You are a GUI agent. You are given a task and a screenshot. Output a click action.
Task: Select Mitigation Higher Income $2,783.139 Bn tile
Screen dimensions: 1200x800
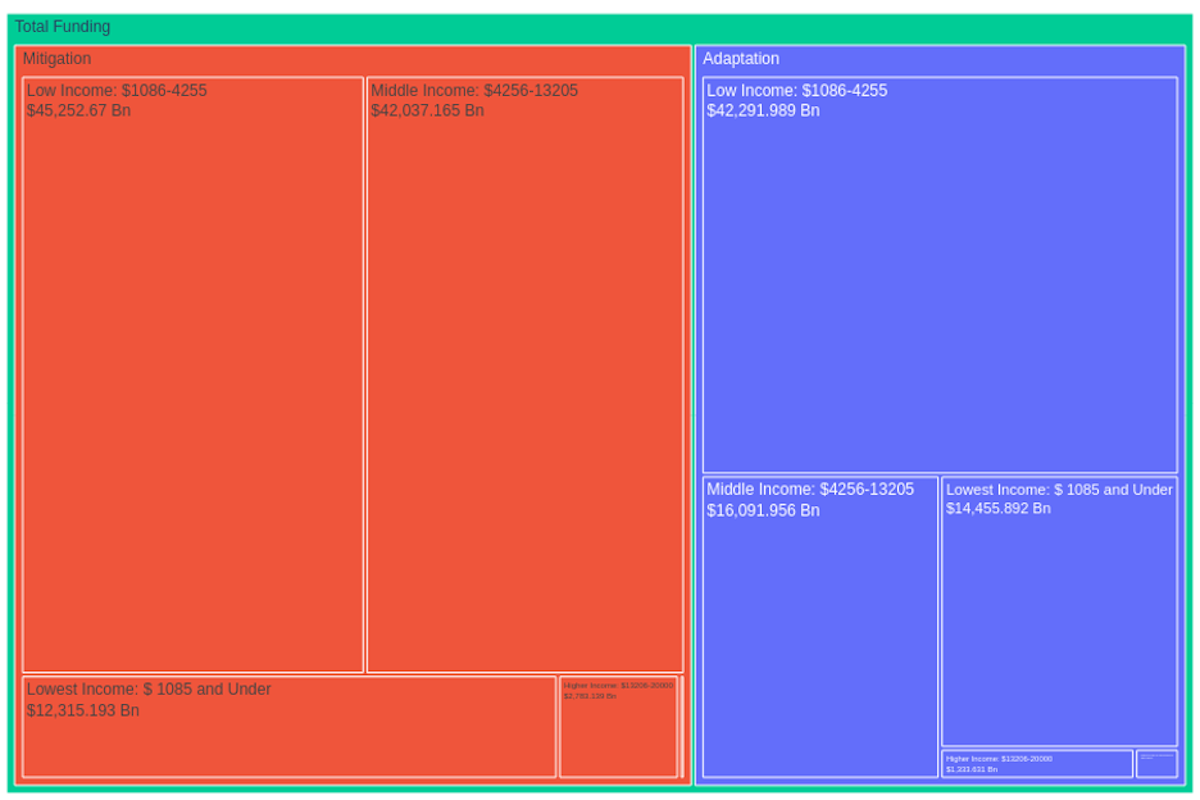coord(619,727)
